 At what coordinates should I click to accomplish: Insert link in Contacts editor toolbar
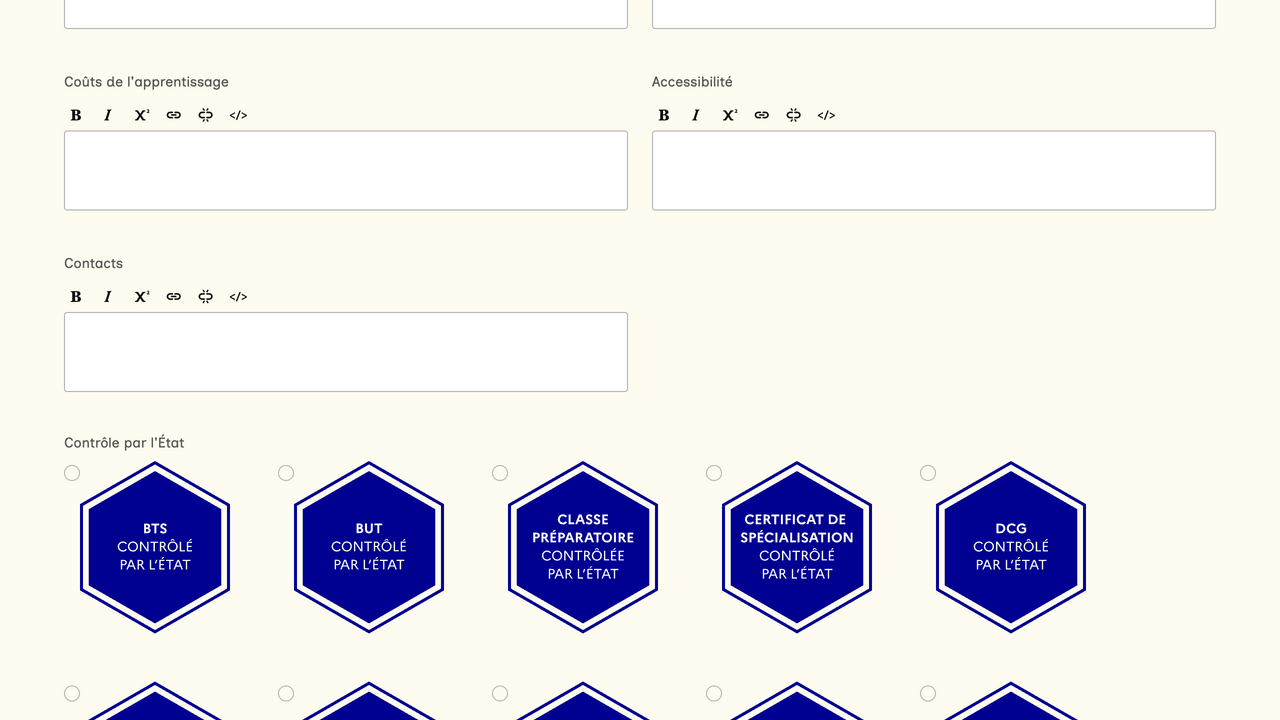(174, 297)
